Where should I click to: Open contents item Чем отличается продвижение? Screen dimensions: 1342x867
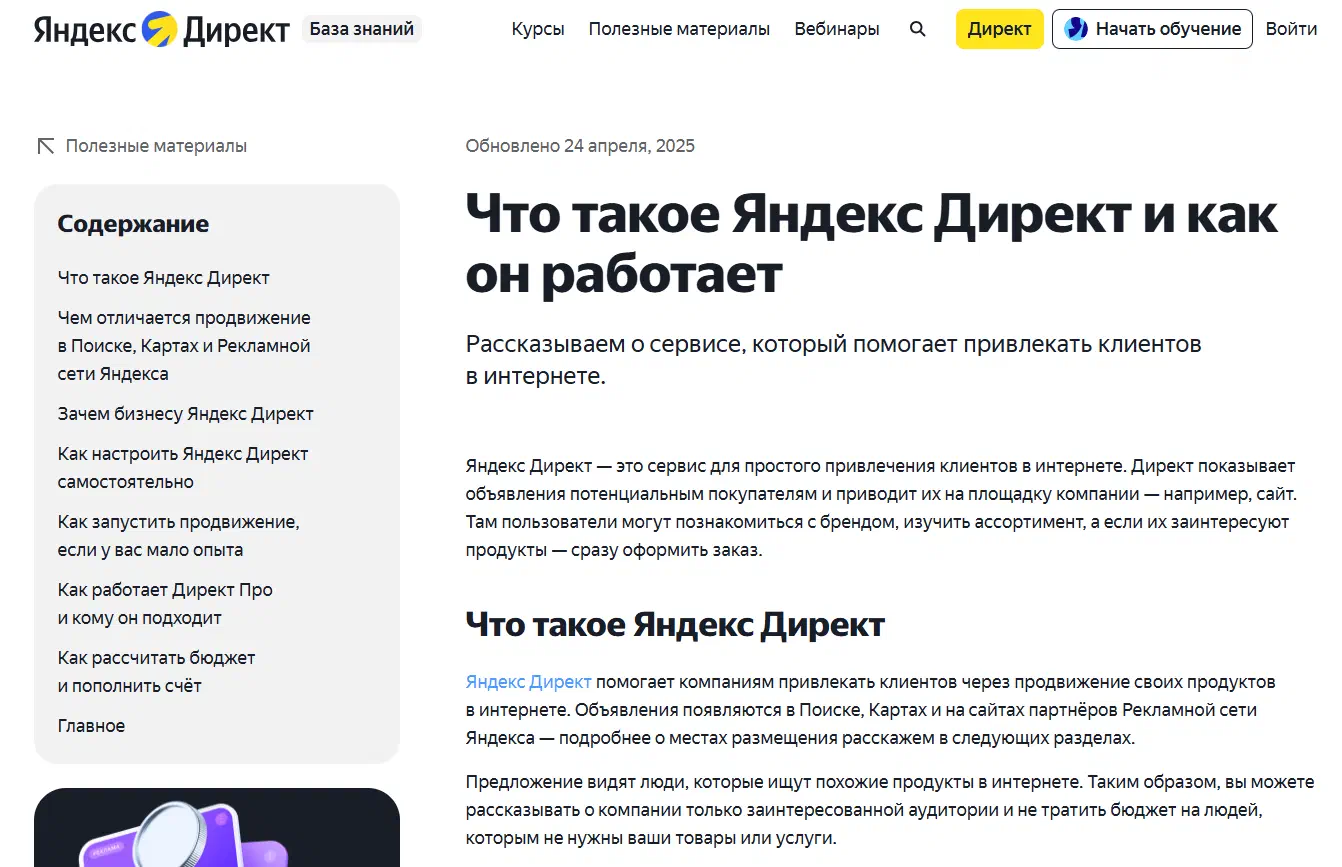click(184, 346)
